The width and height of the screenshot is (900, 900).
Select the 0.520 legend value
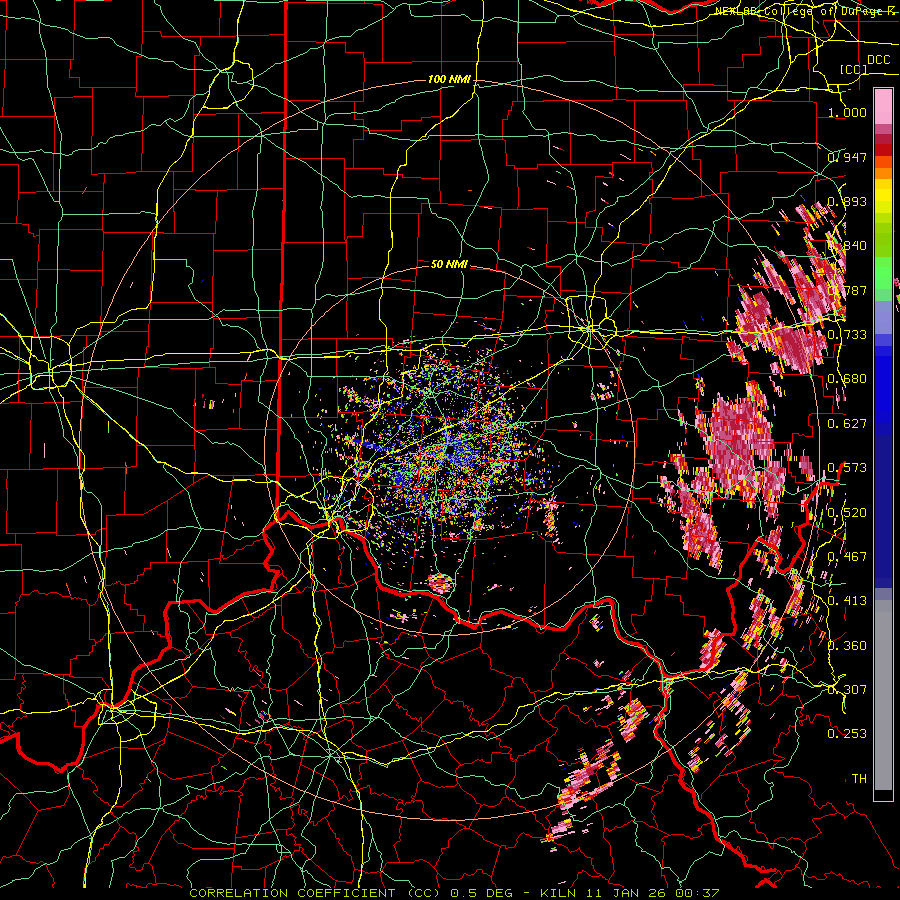click(847, 513)
